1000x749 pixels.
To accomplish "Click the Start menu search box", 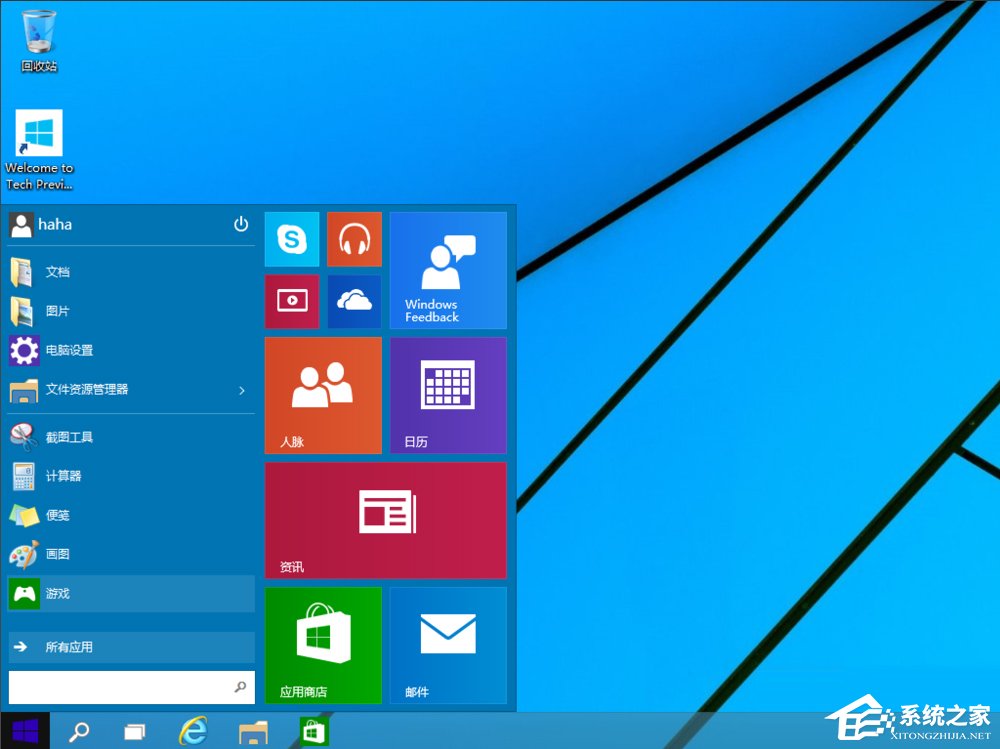I will (120, 687).
